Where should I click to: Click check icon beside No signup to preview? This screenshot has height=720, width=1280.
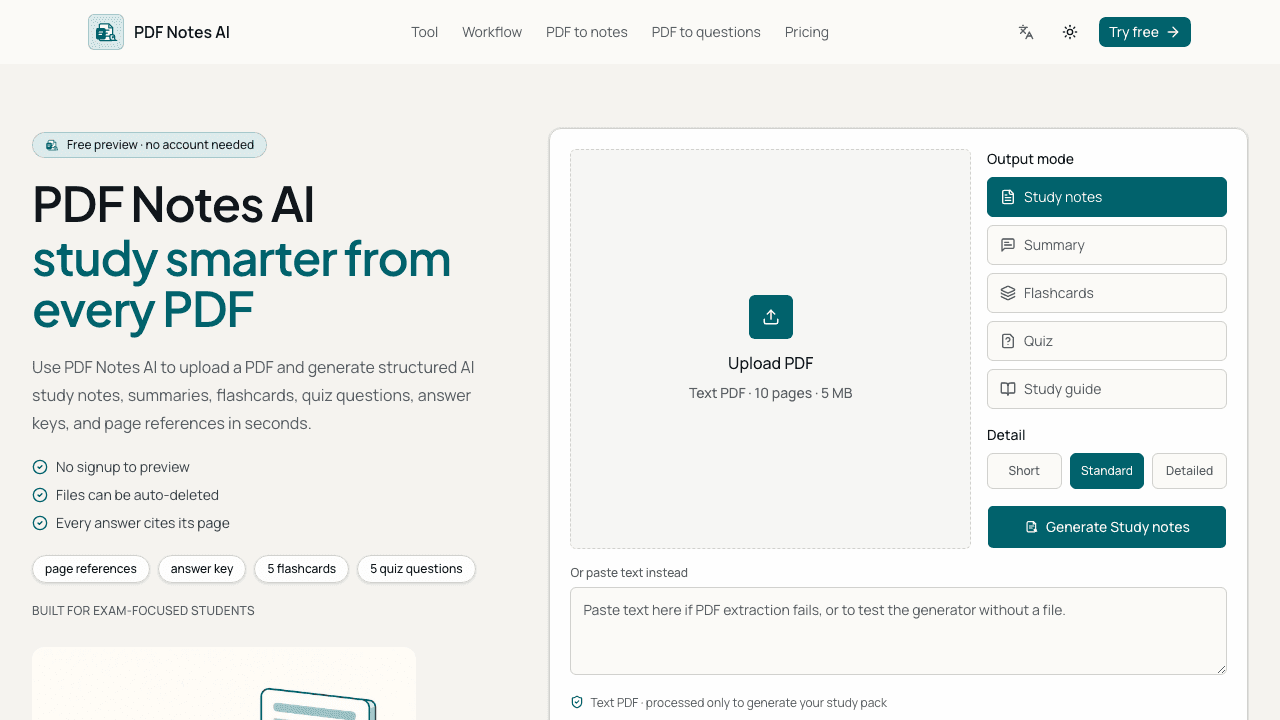(x=40, y=467)
